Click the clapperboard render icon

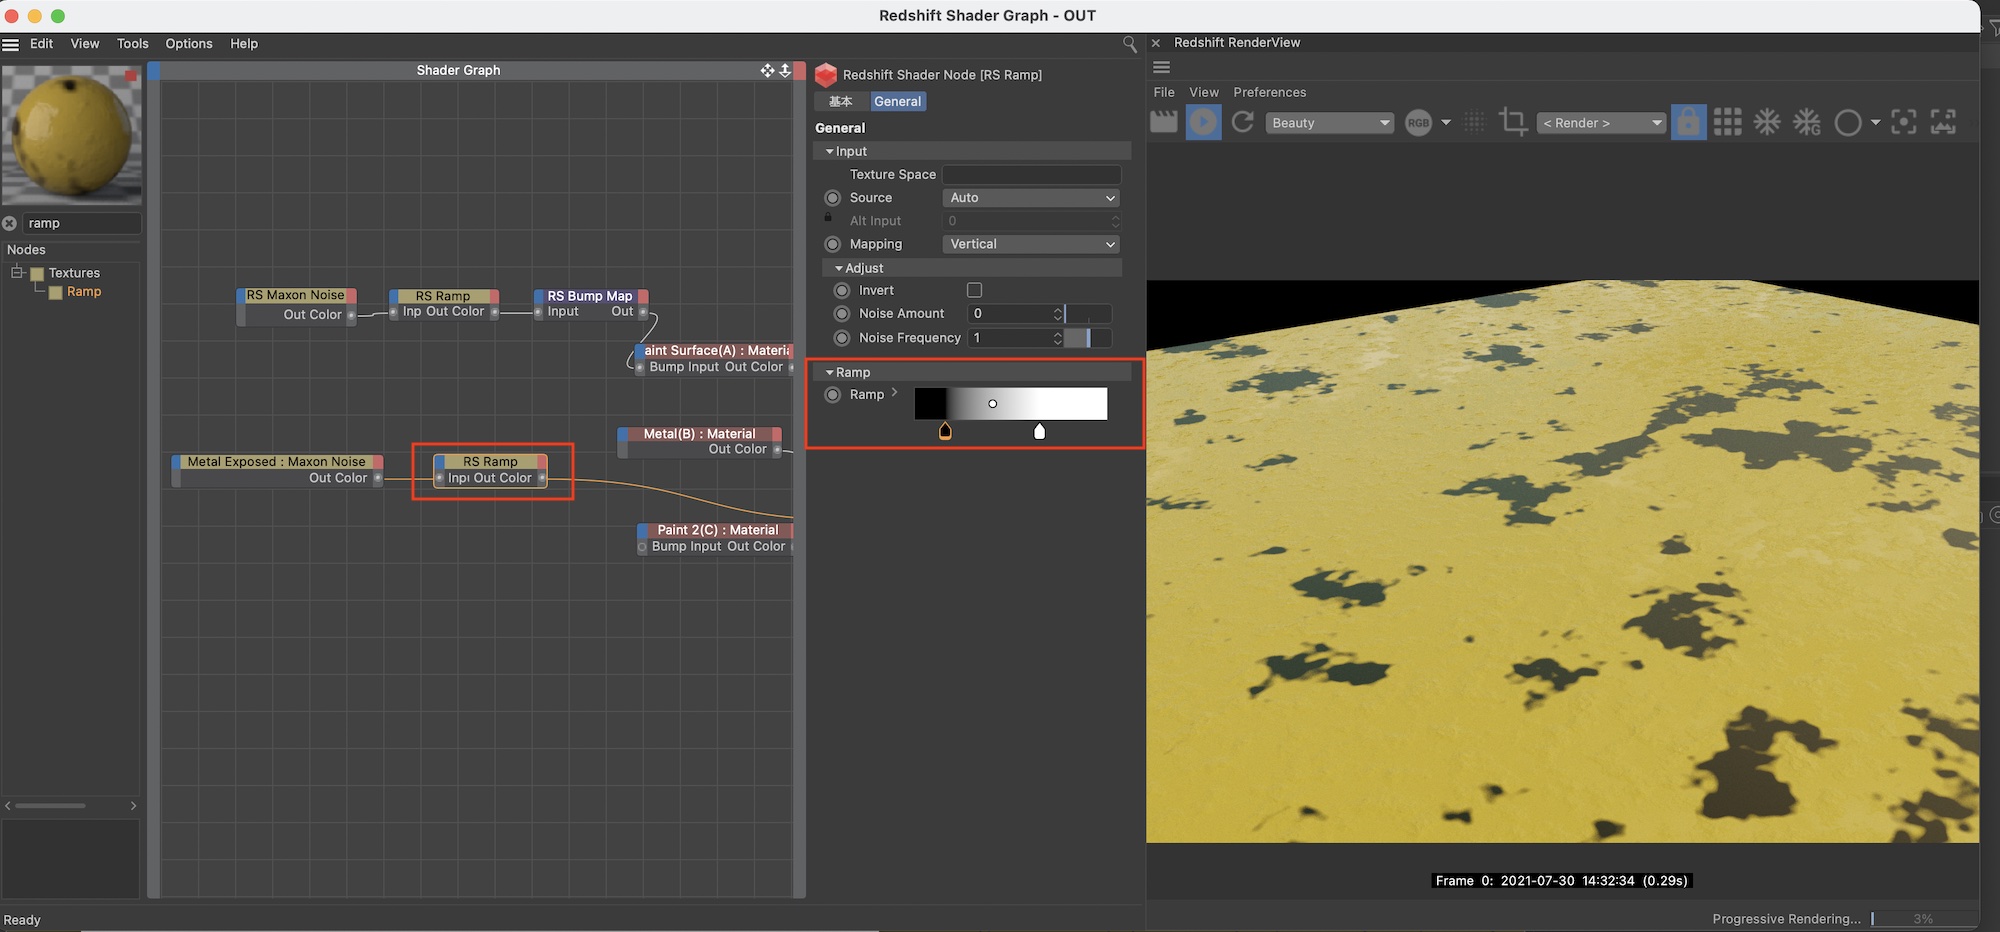point(1163,122)
